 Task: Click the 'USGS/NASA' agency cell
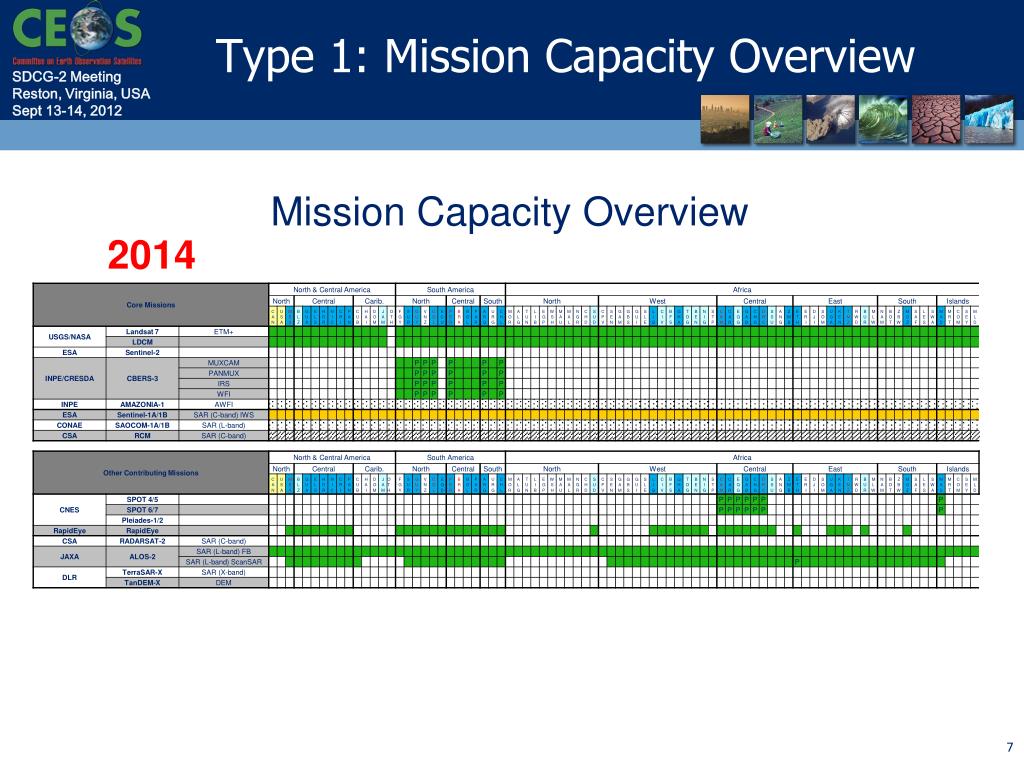coord(69,337)
